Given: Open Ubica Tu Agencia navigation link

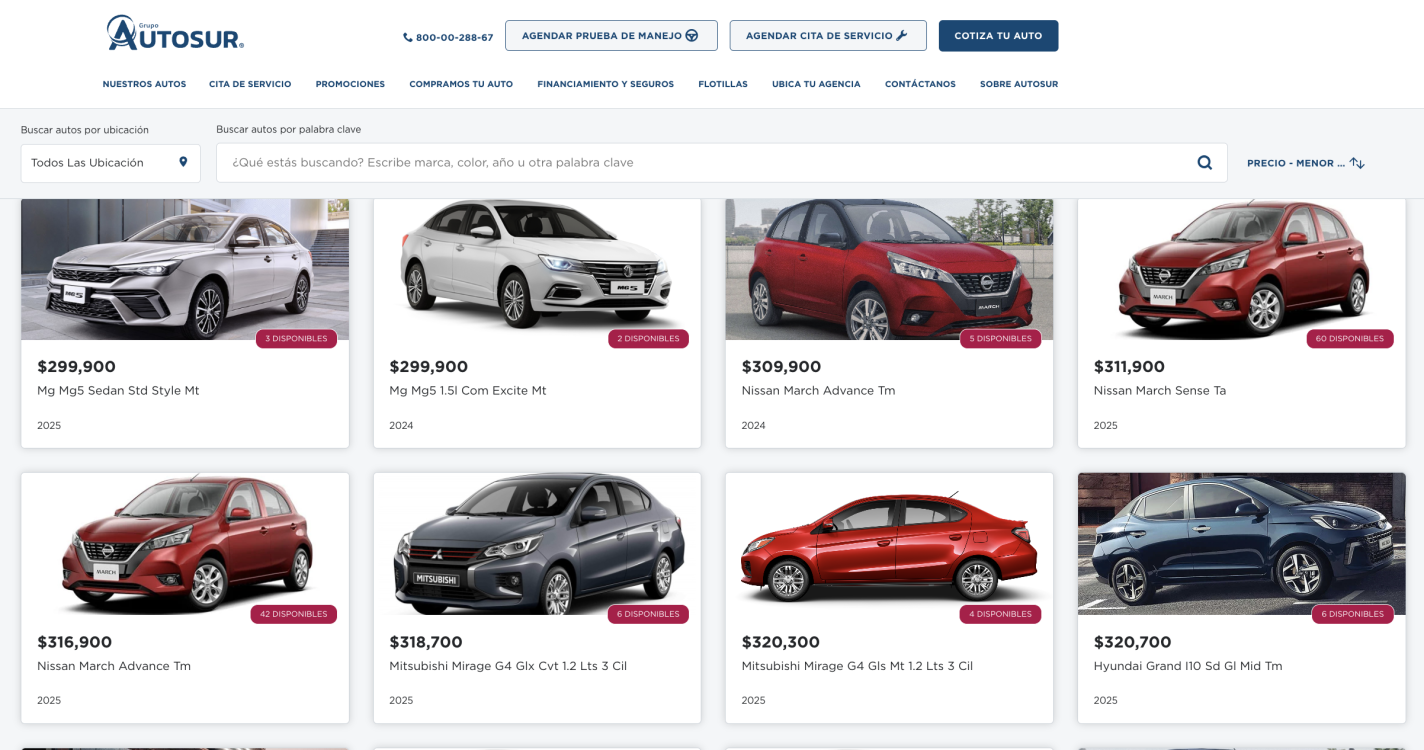Looking at the screenshot, I should tap(816, 84).
